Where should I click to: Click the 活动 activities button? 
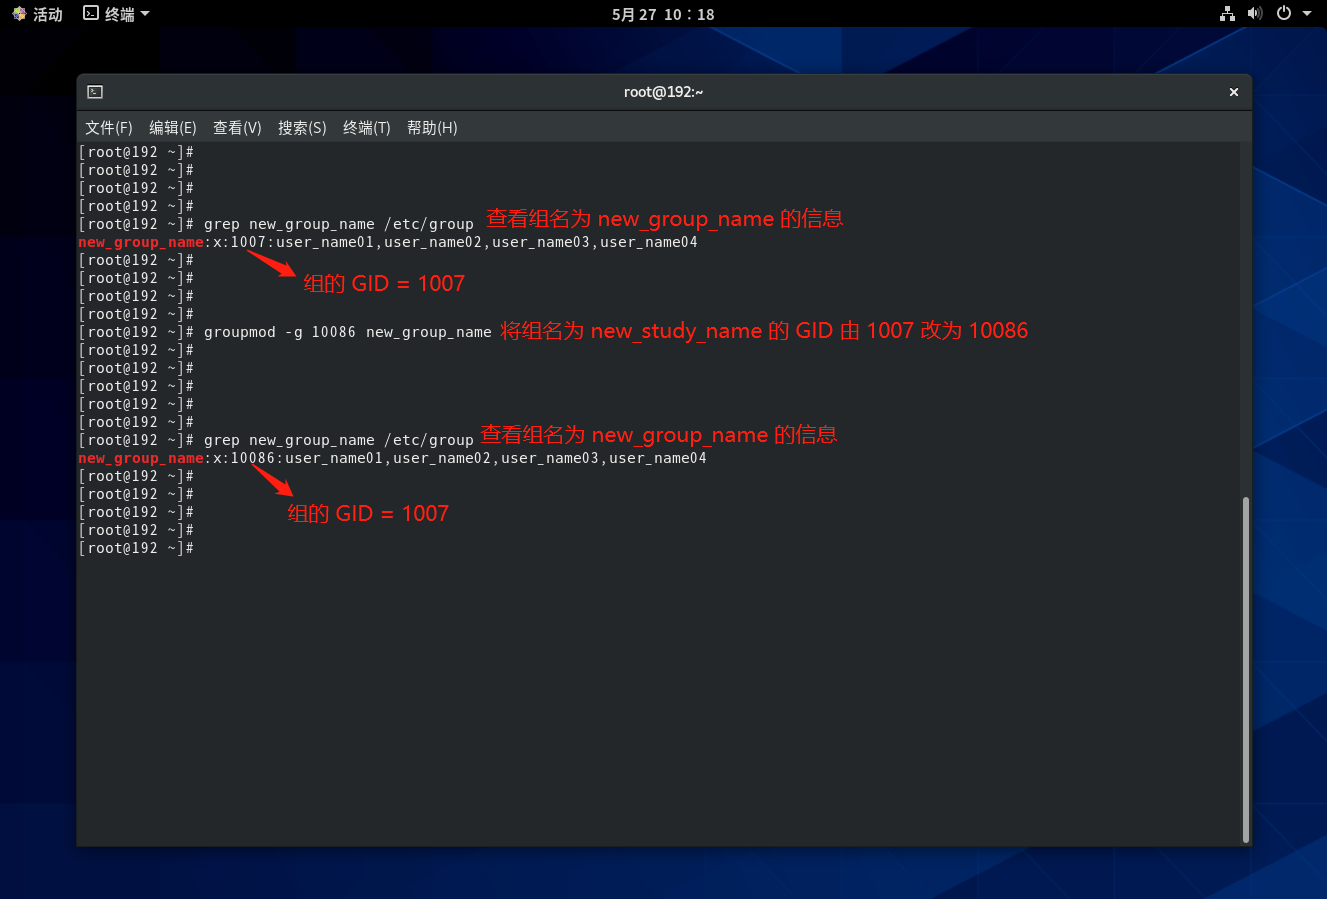47,14
